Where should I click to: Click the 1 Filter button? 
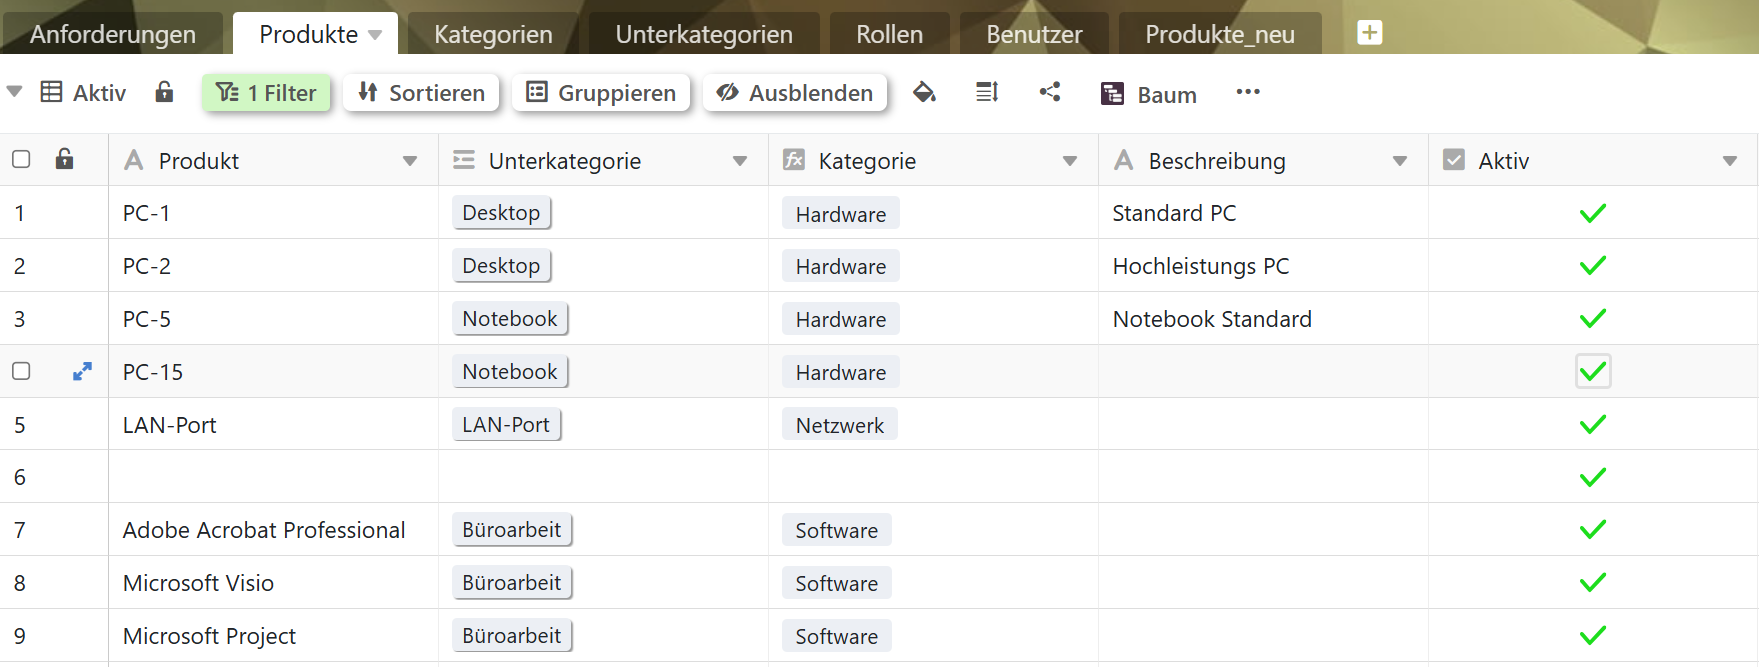pyautogui.click(x=266, y=93)
